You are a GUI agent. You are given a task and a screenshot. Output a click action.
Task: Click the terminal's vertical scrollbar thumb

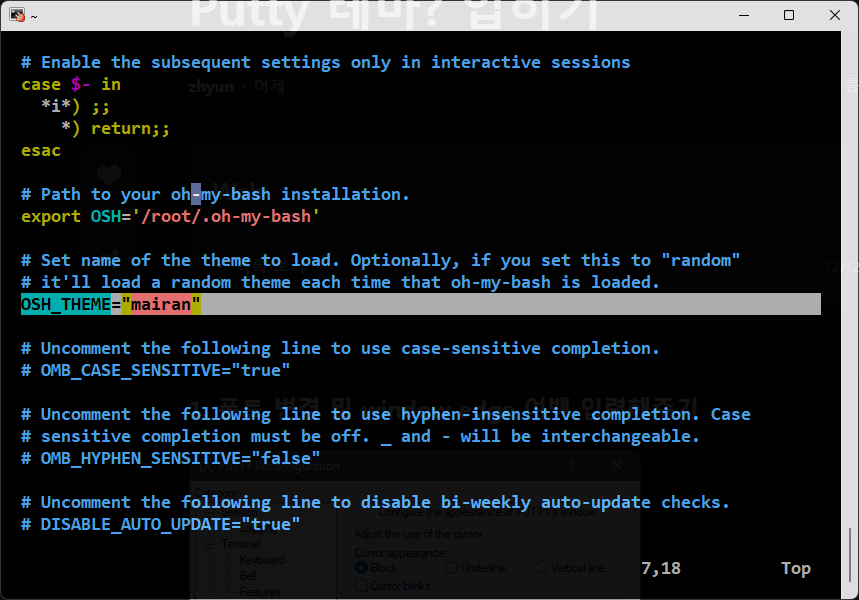(850, 555)
